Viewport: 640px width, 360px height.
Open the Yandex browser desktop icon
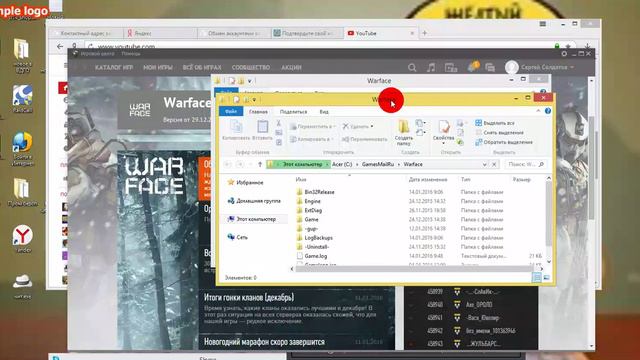pyautogui.click(x=22, y=238)
